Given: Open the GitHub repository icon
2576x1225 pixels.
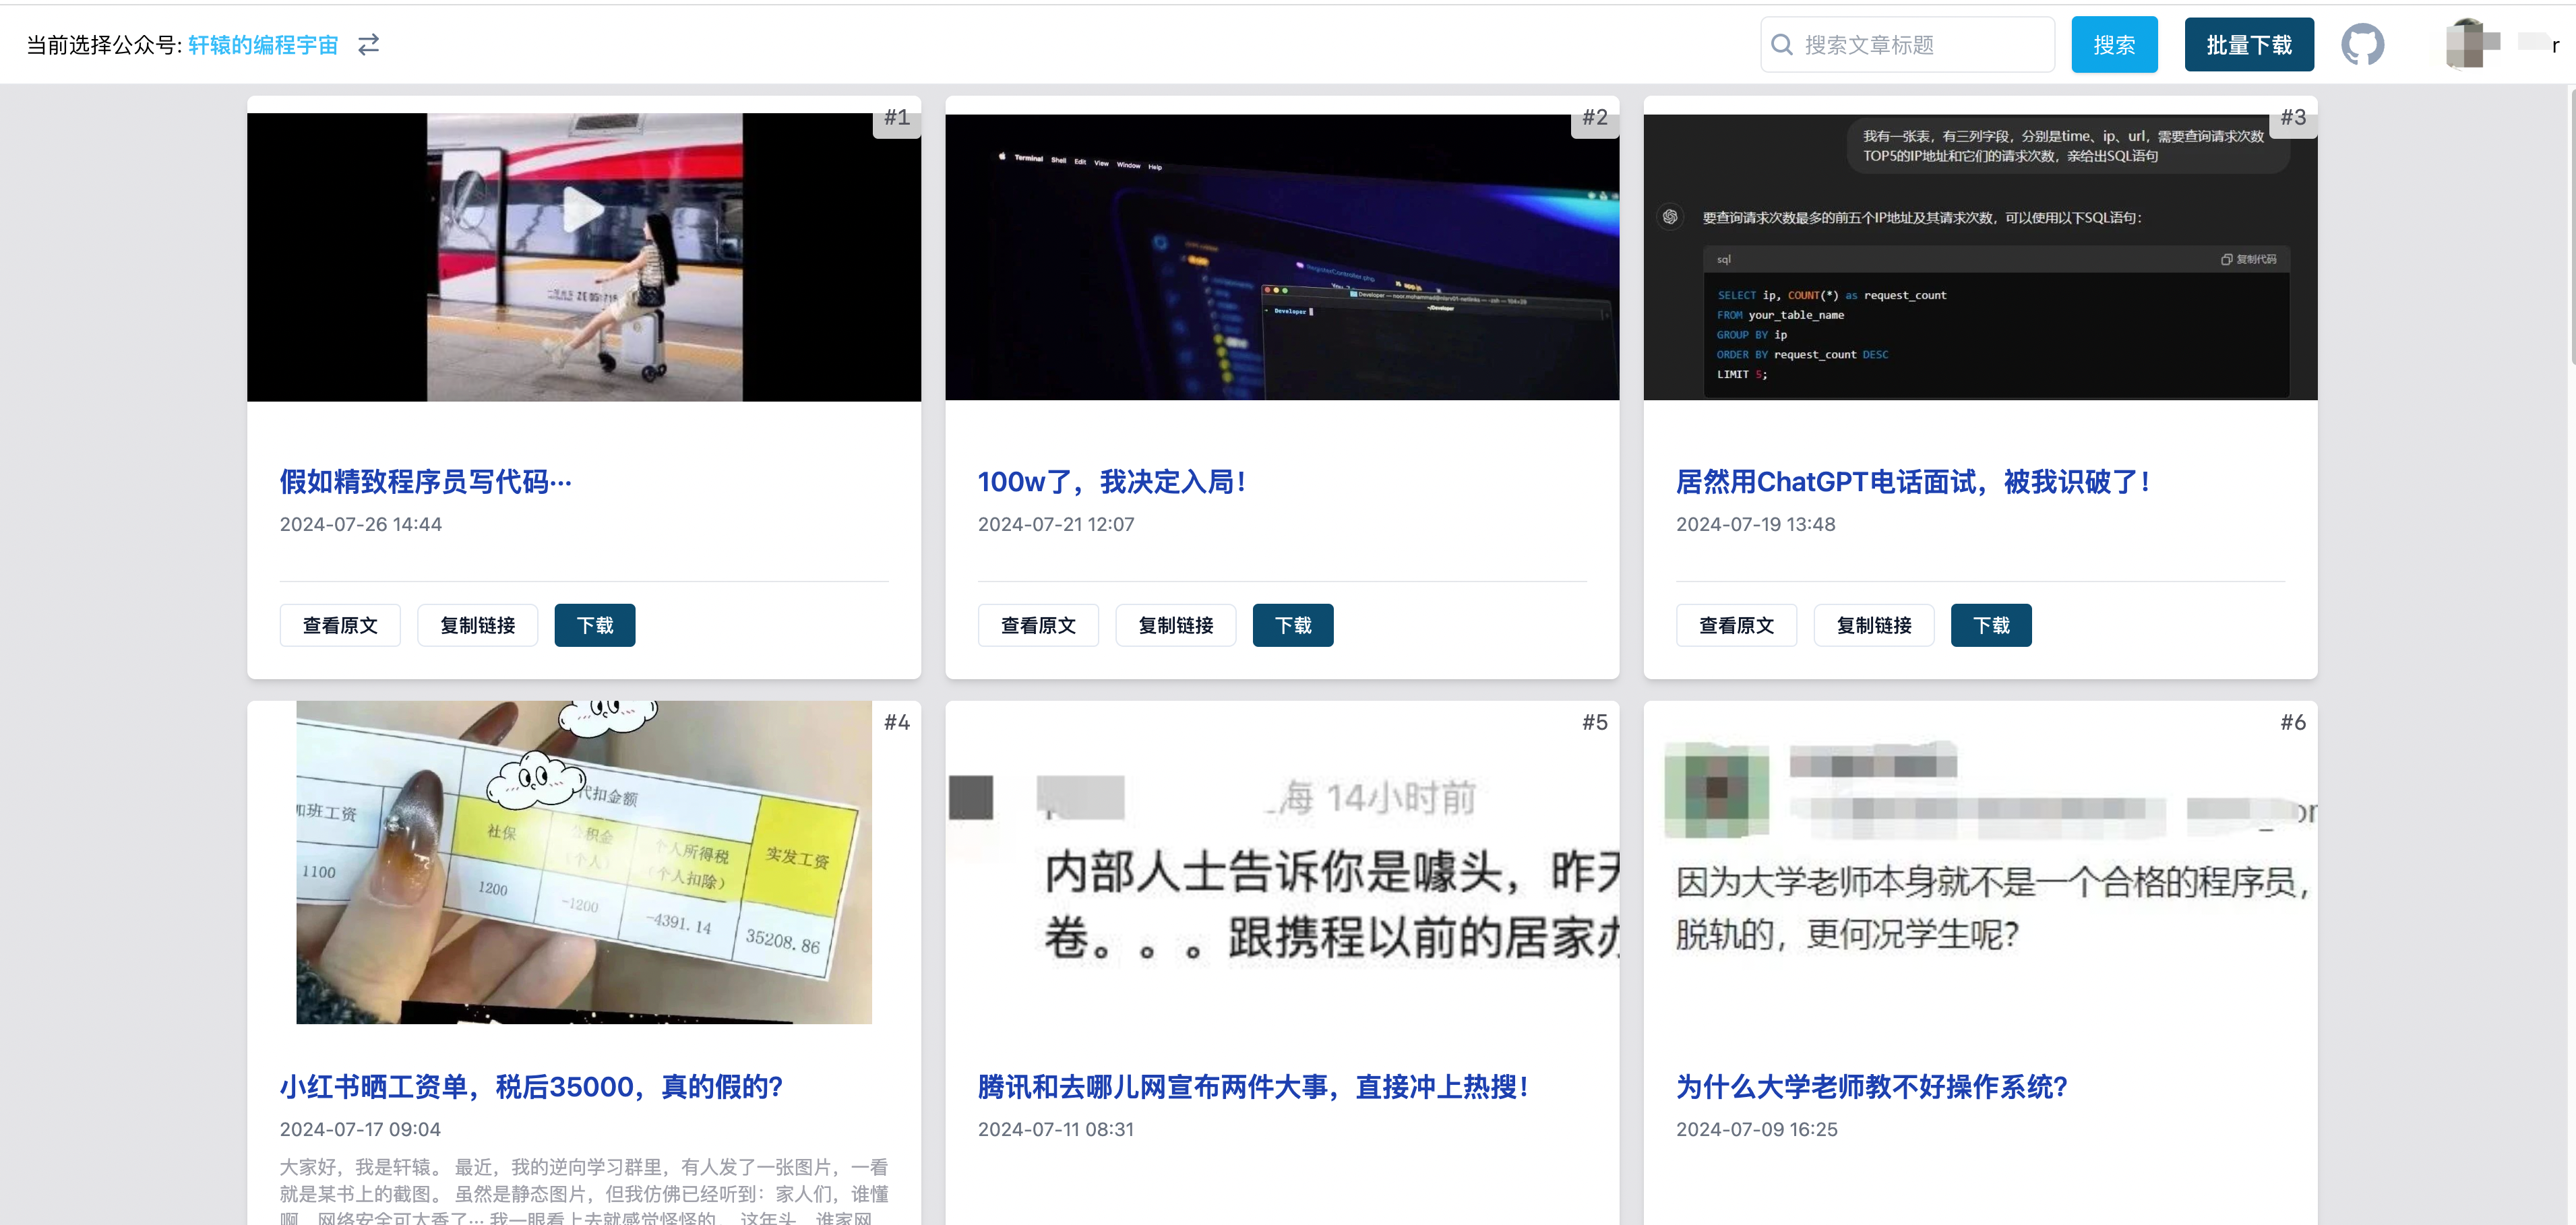Looking at the screenshot, I should 2362,45.
